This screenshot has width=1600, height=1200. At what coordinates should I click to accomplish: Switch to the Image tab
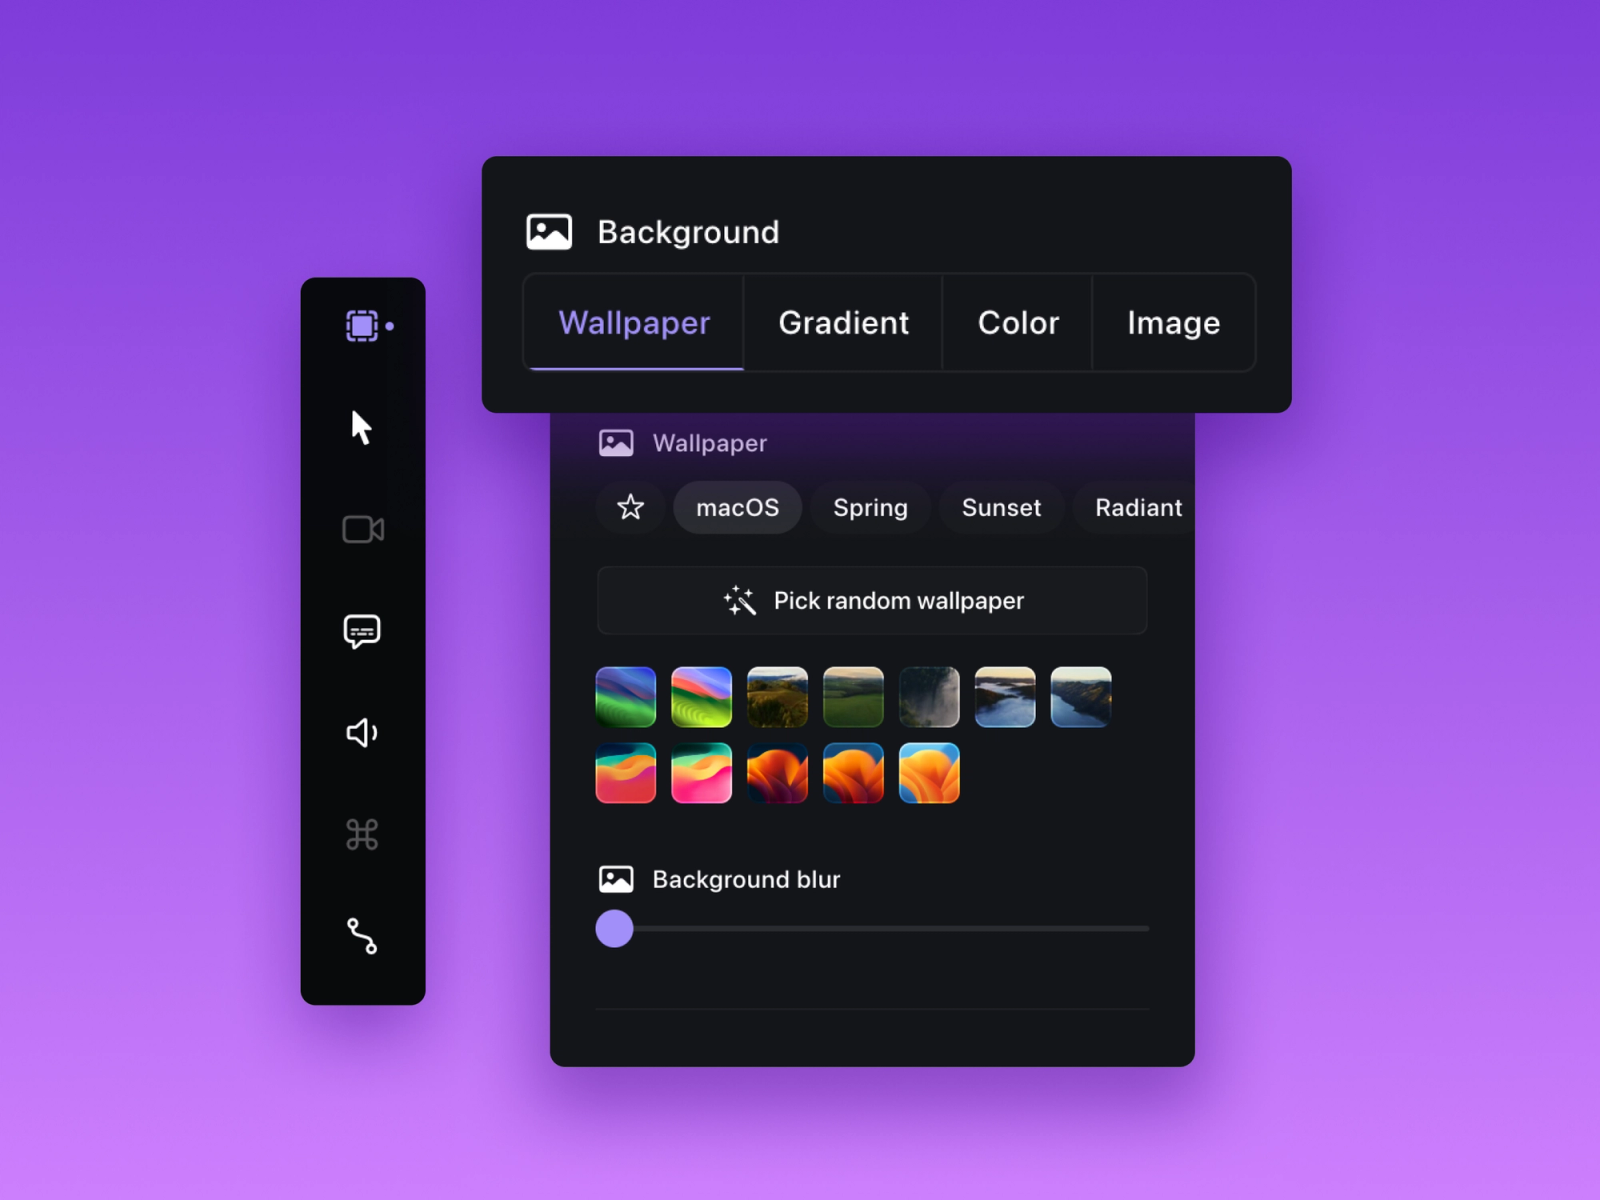tap(1173, 323)
